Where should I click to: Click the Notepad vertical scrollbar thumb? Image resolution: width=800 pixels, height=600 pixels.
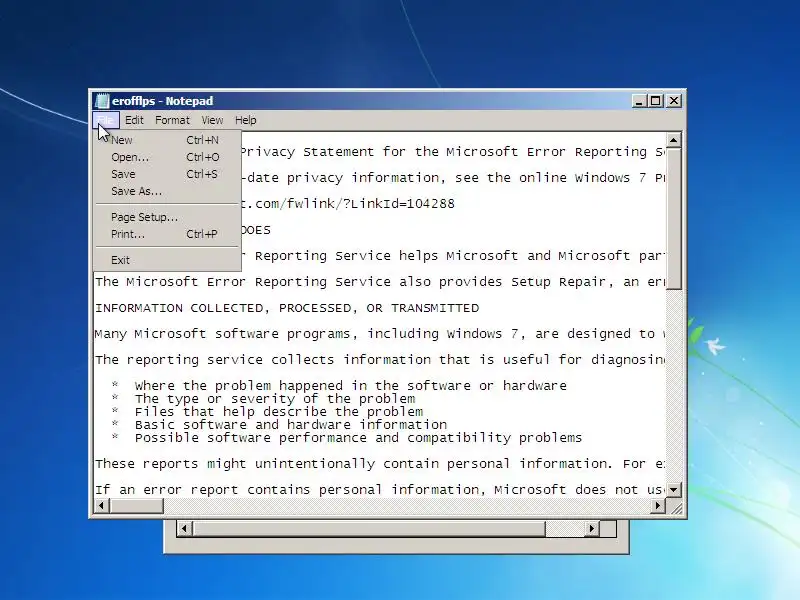673,219
